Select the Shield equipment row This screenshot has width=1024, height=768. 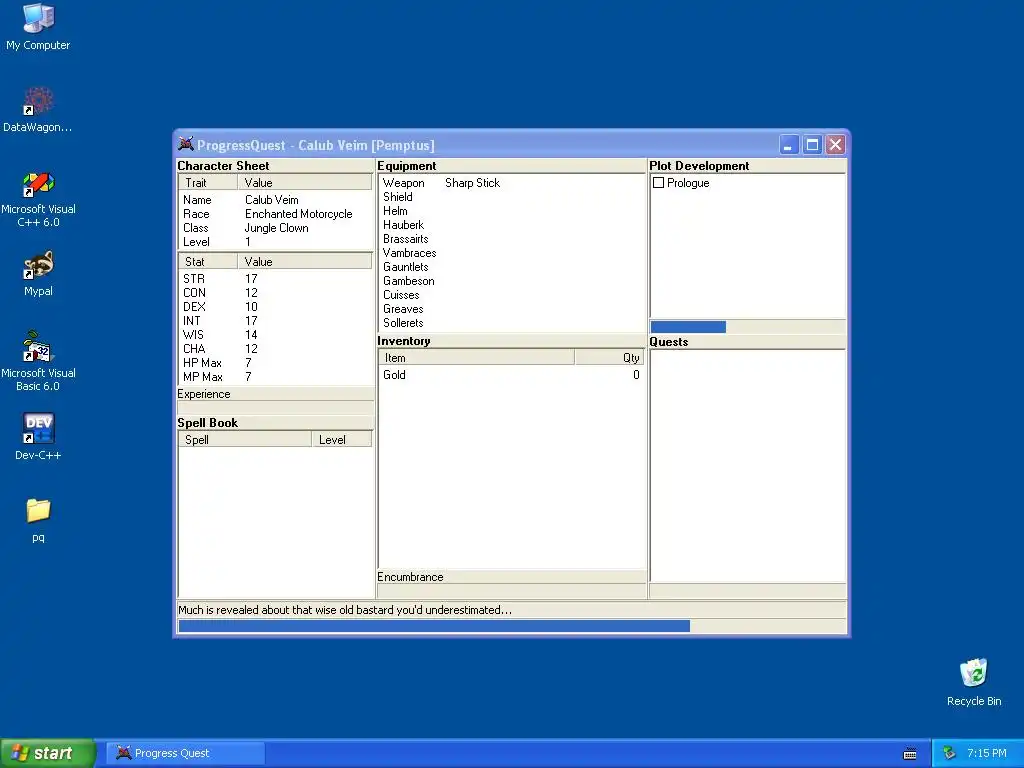(512, 197)
